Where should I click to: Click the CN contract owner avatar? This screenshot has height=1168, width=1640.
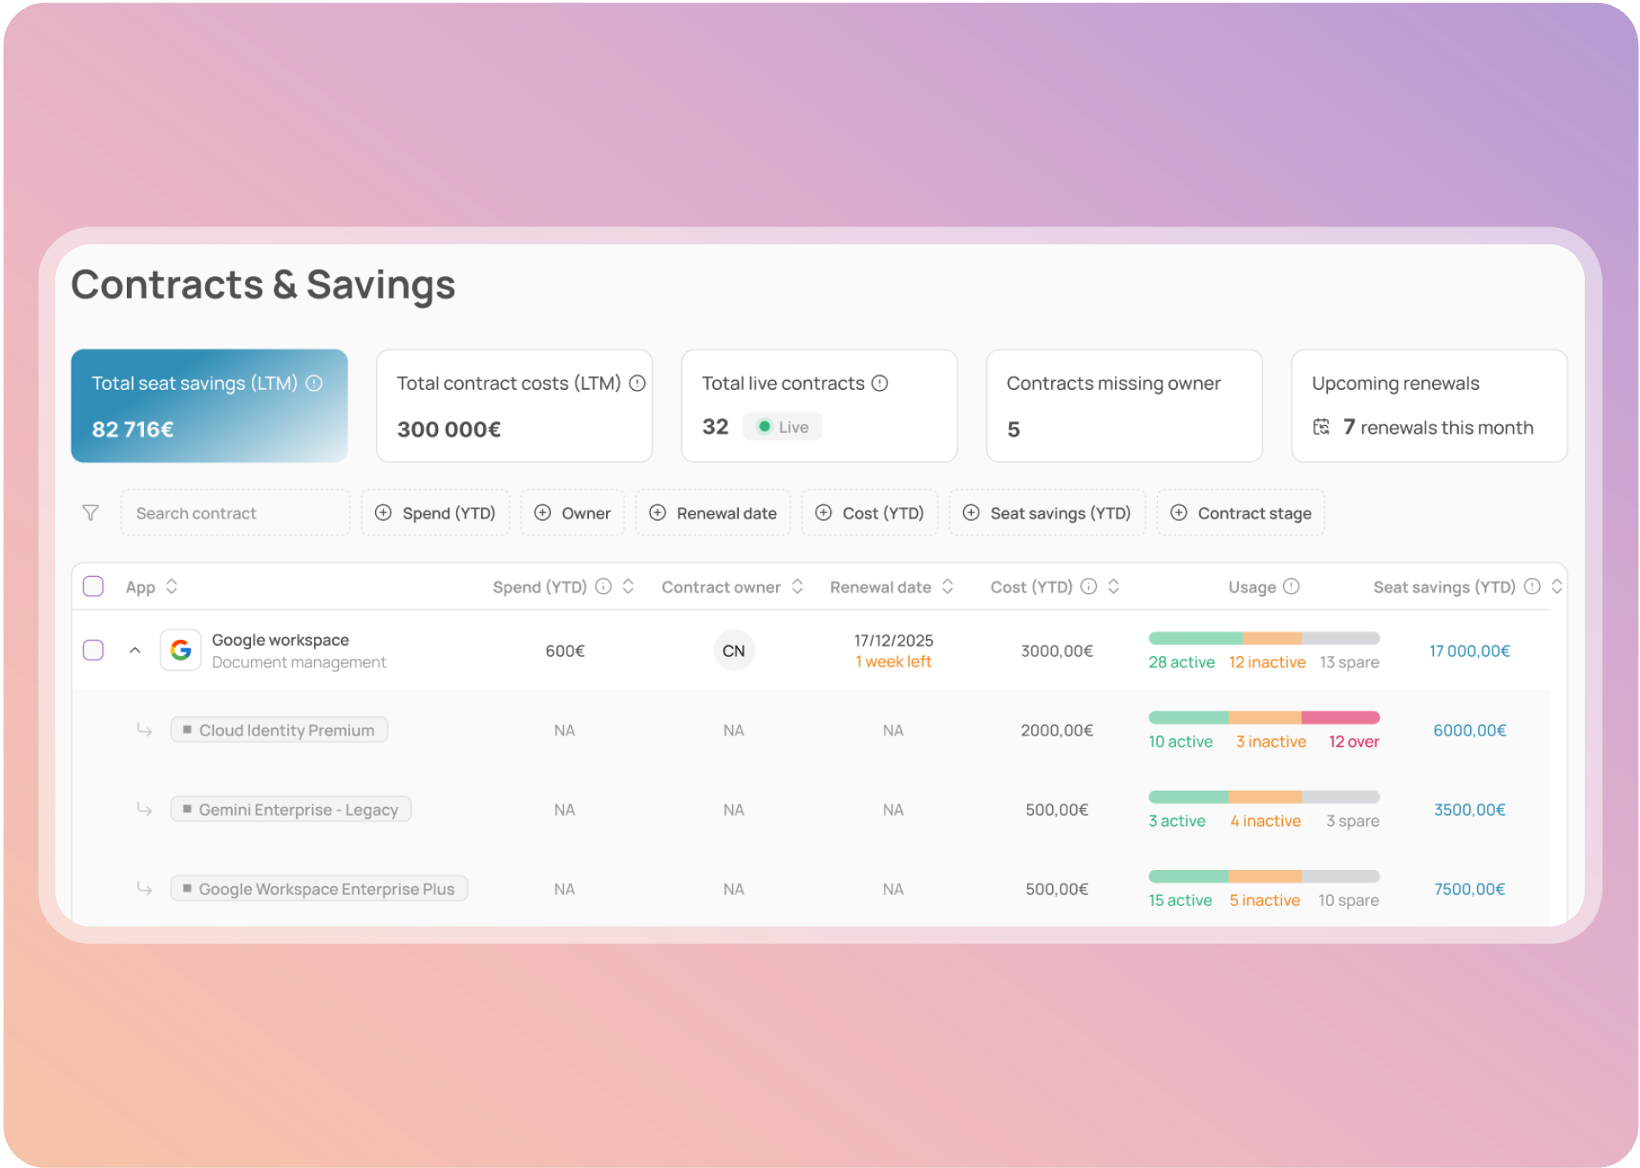(x=733, y=651)
